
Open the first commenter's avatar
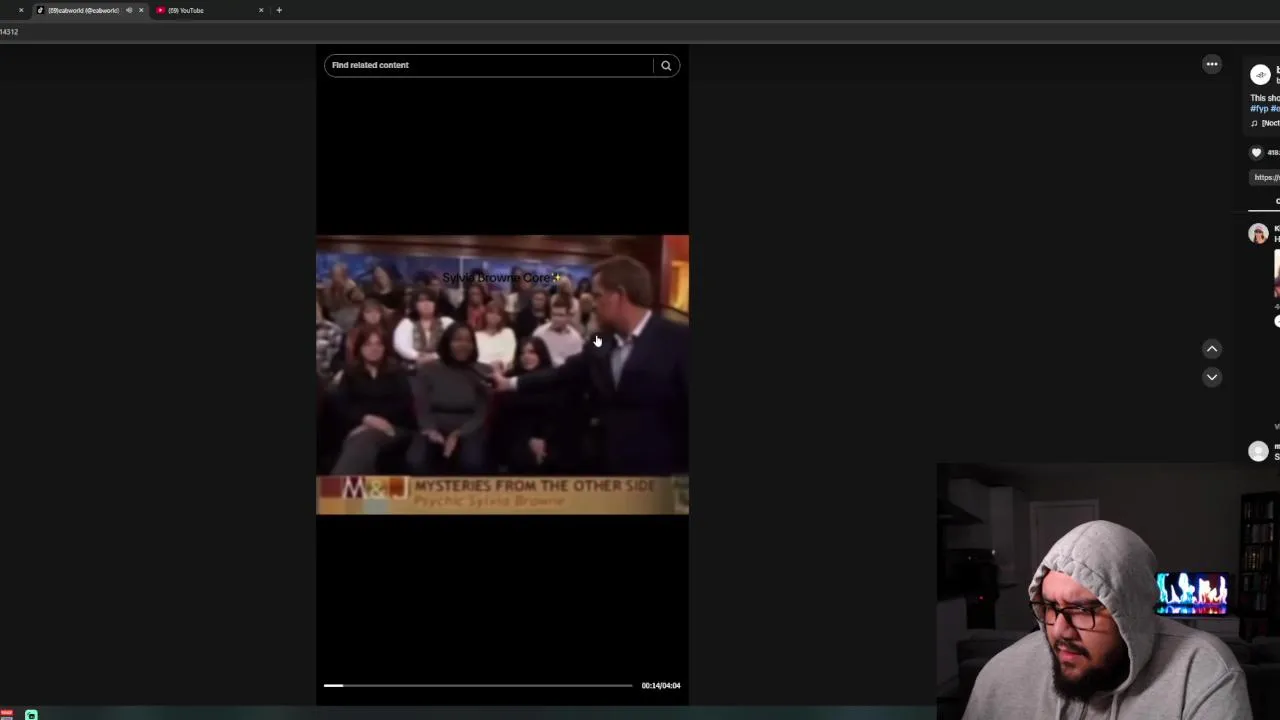pos(1258,234)
